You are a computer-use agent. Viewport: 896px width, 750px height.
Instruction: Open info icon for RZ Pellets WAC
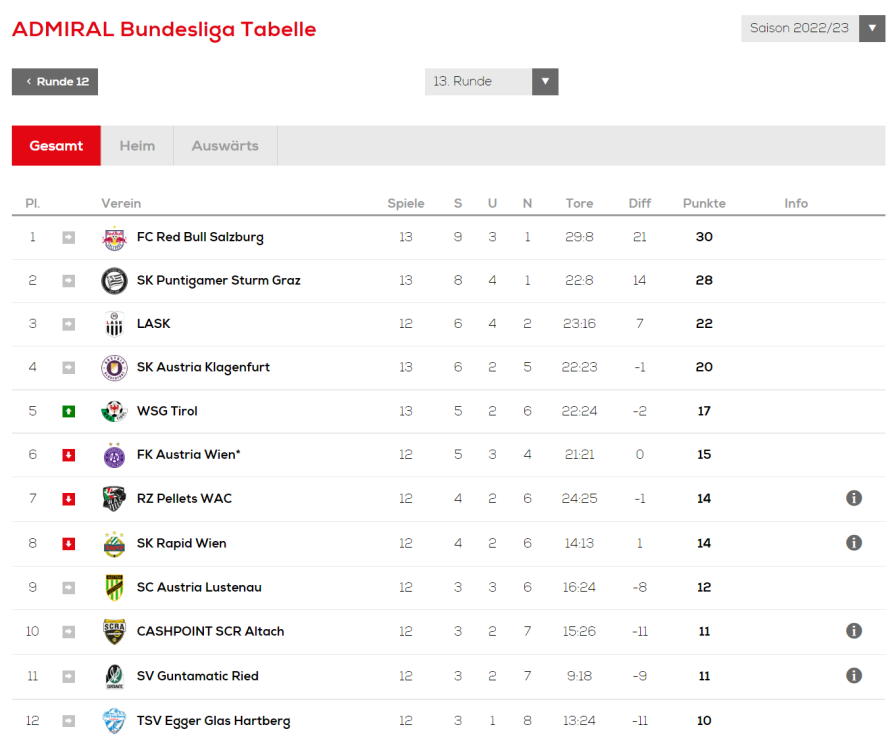[x=854, y=498]
